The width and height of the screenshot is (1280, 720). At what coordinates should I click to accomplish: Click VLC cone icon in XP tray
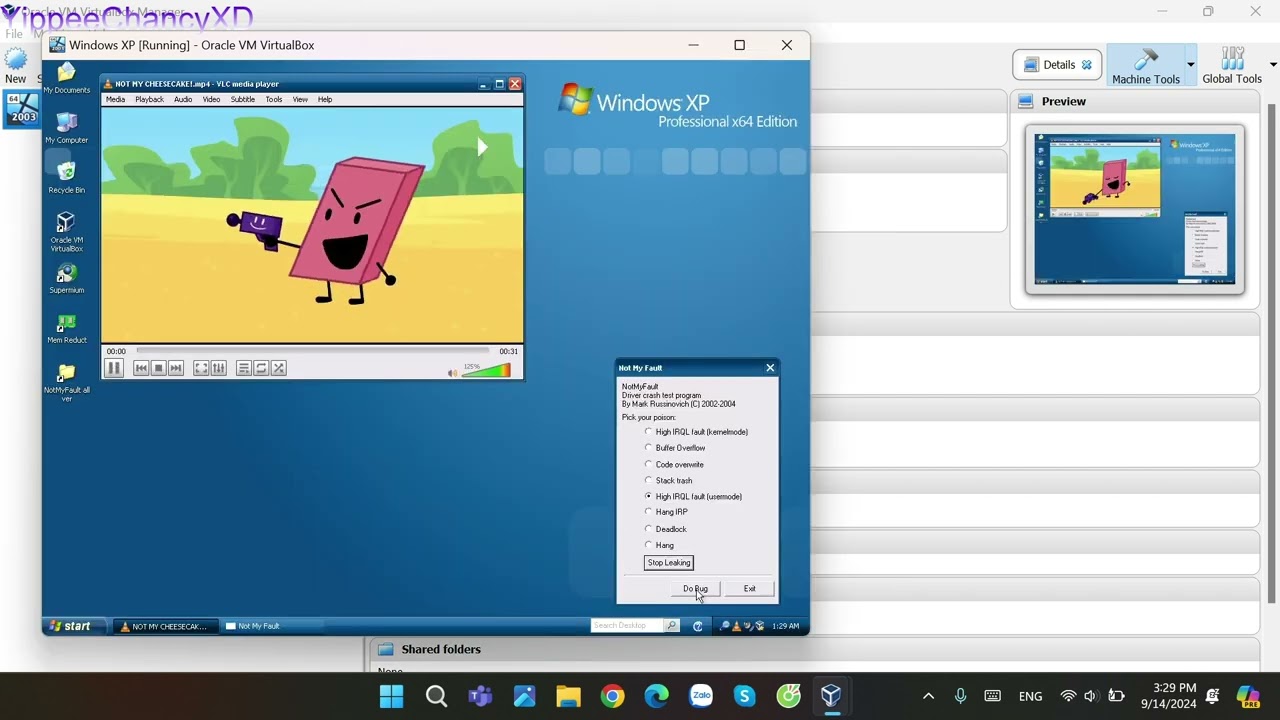point(737,626)
